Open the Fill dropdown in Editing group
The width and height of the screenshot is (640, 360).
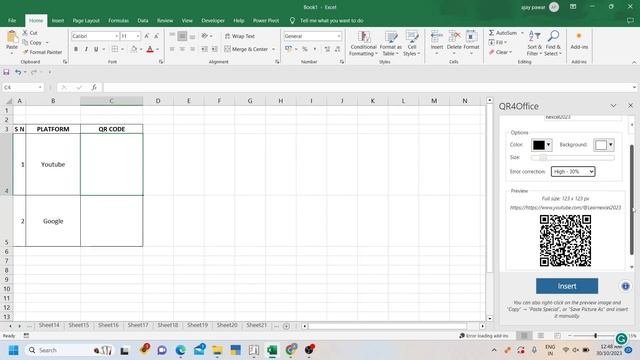pyautogui.click(x=498, y=42)
